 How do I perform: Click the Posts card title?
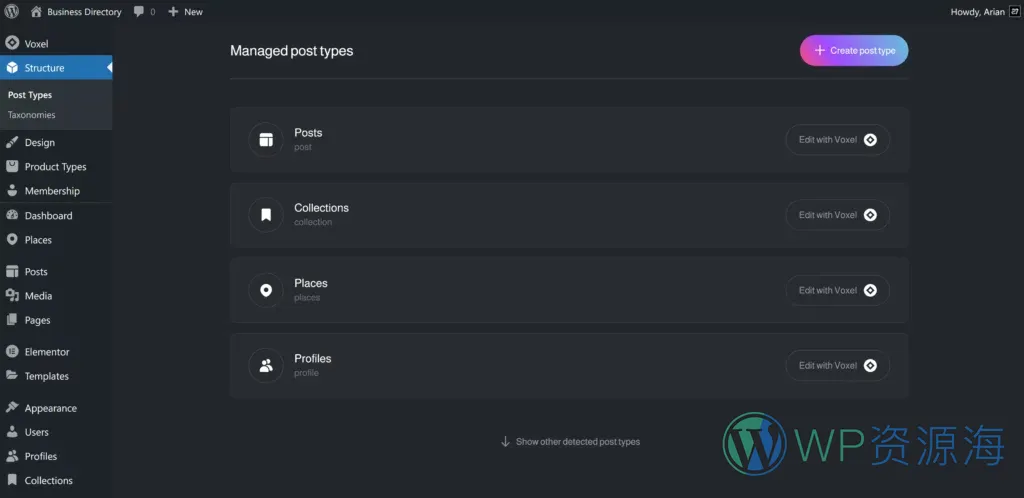pyautogui.click(x=308, y=132)
